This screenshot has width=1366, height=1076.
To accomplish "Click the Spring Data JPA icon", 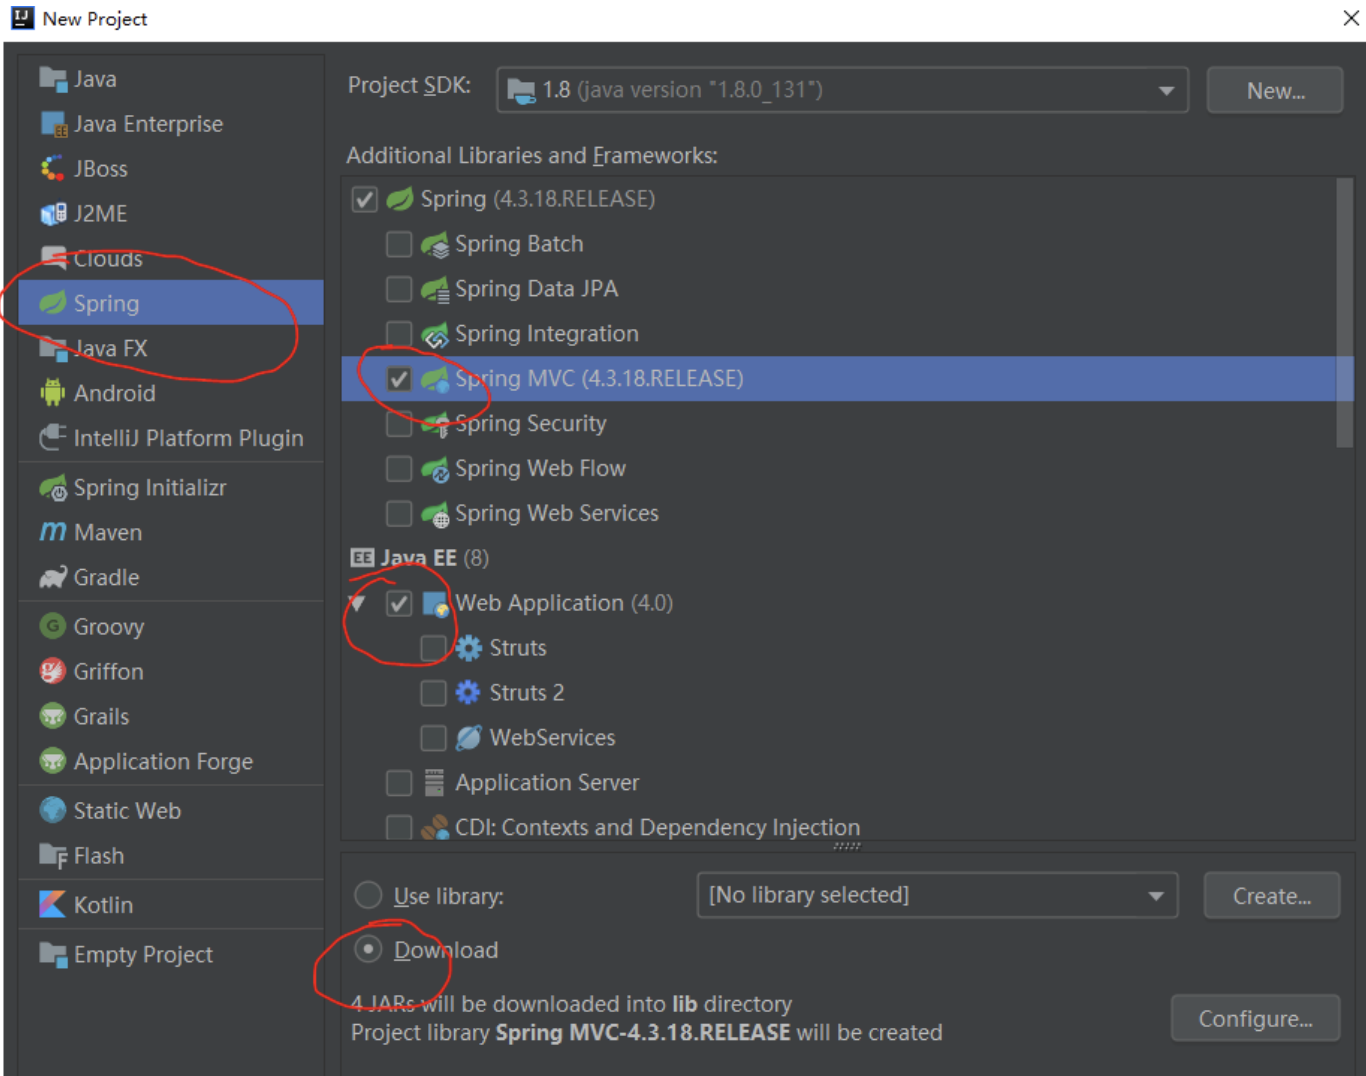I will [x=435, y=289].
